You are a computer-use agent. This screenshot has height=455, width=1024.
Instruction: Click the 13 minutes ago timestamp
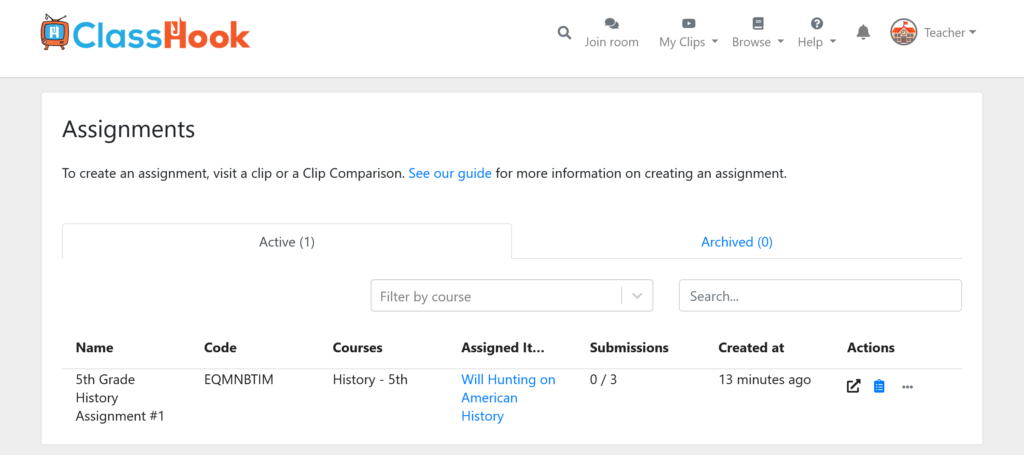(765, 379)
